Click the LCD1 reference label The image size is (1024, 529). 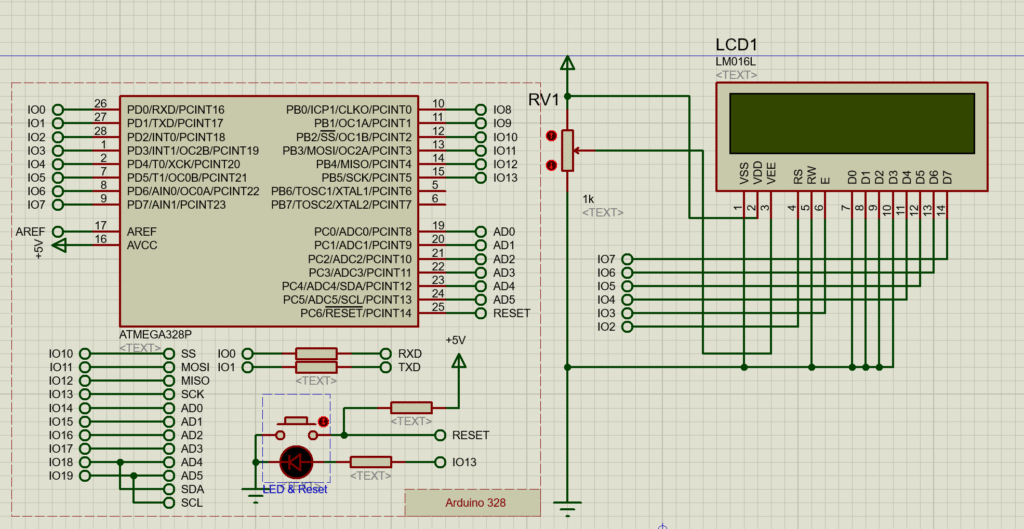737,45
